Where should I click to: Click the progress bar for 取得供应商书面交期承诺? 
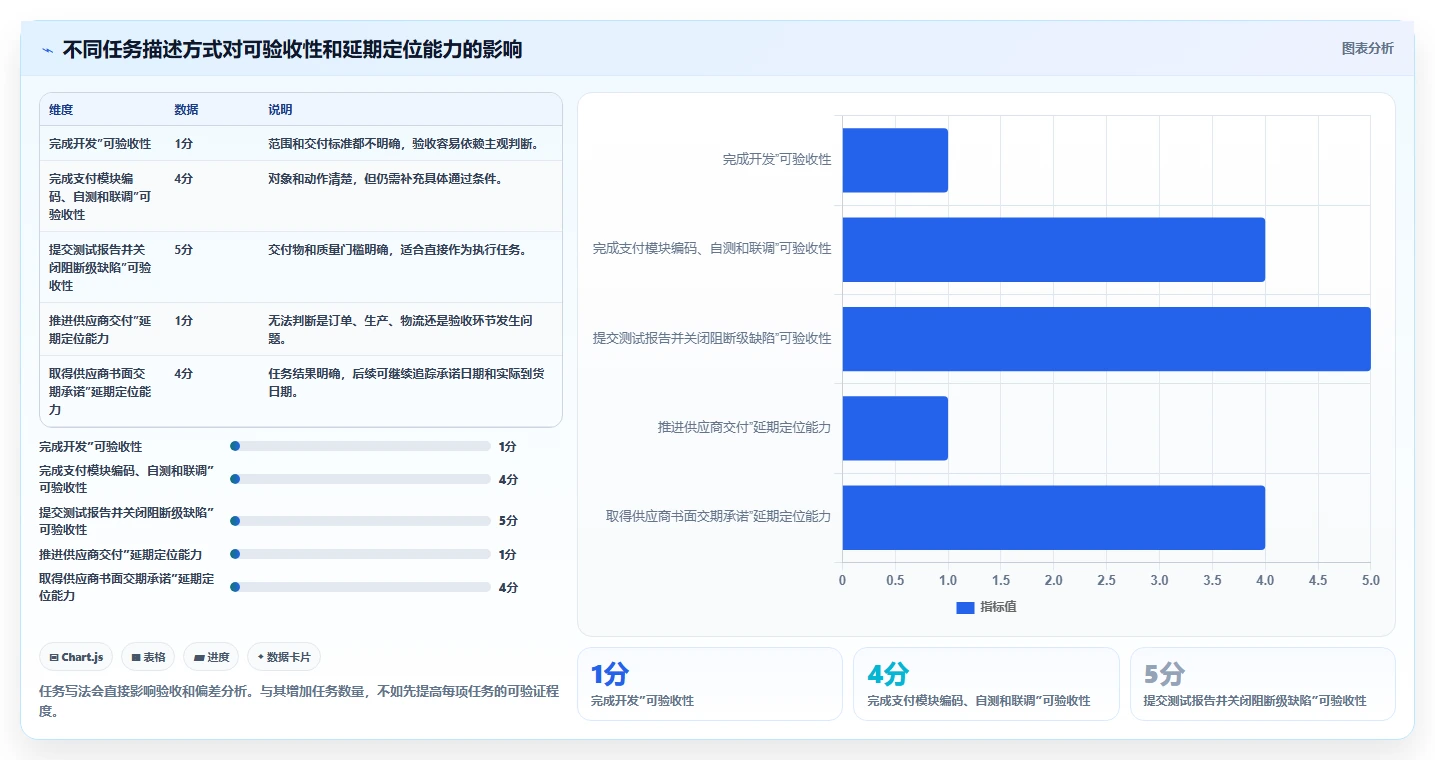click(361, 587)
